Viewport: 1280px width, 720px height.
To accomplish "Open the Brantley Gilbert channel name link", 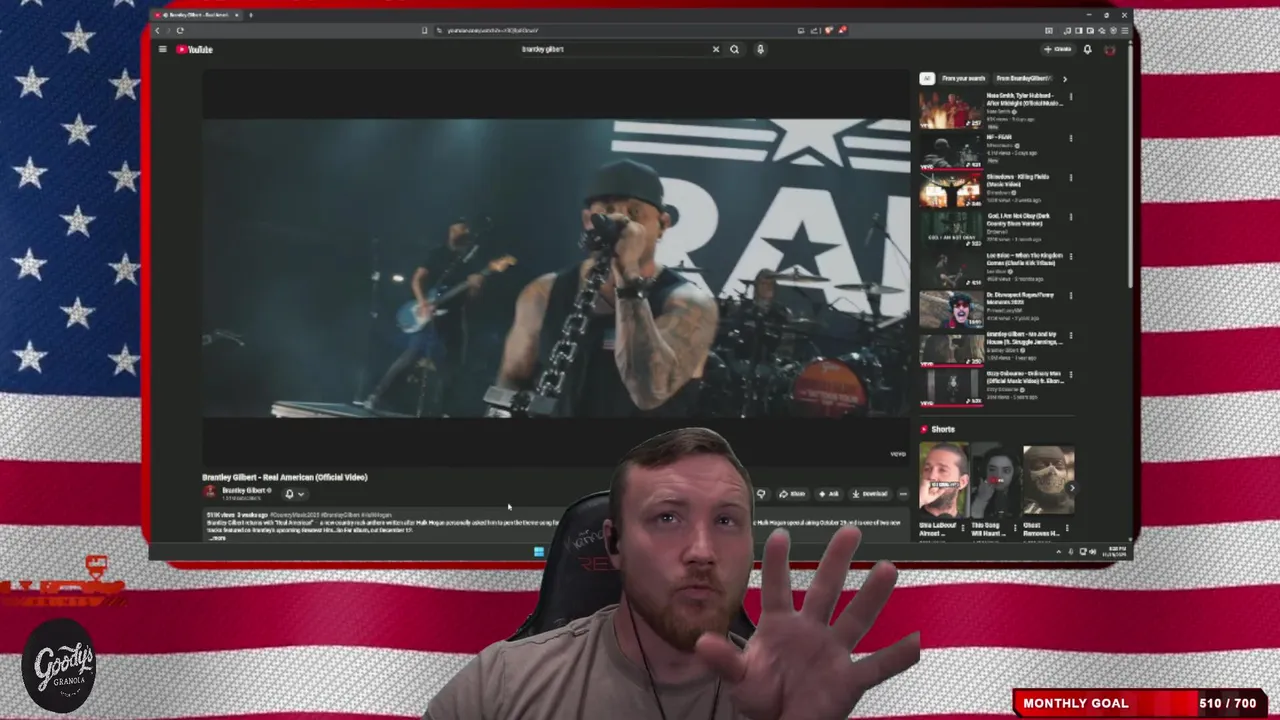I will [x=243, y=490].
